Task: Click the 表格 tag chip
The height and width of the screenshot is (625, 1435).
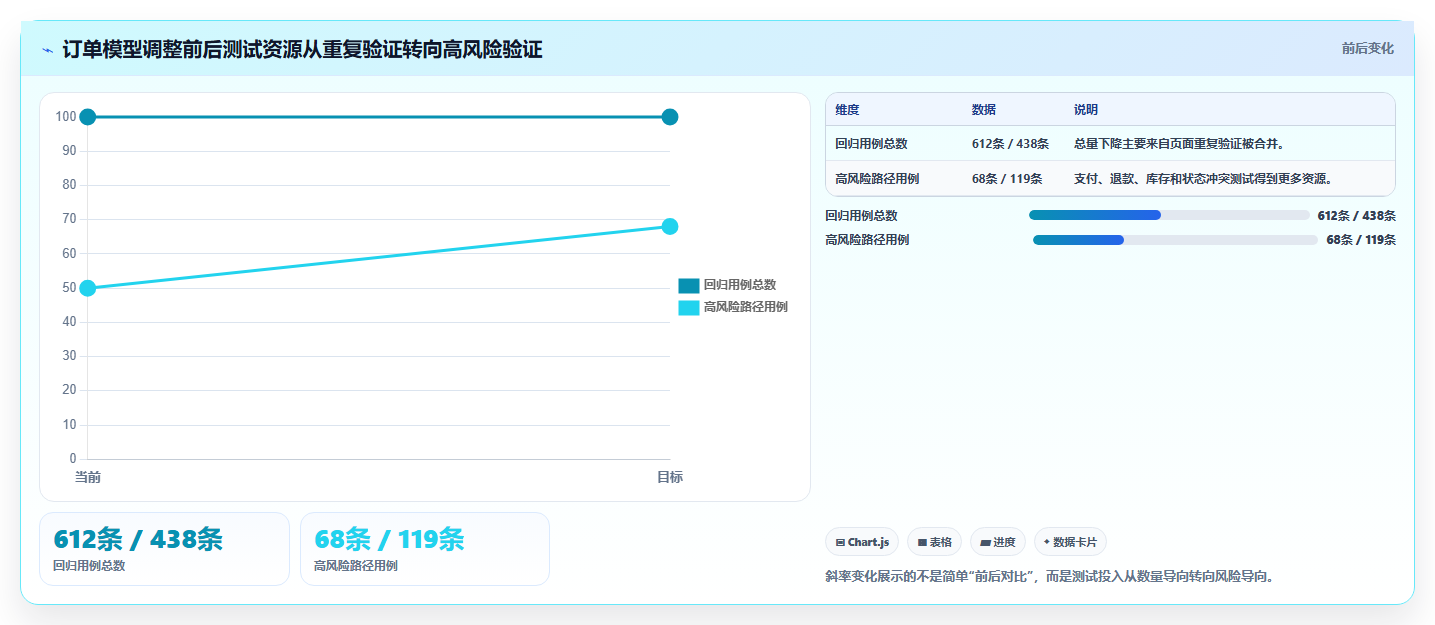Action: pos(934,542)
